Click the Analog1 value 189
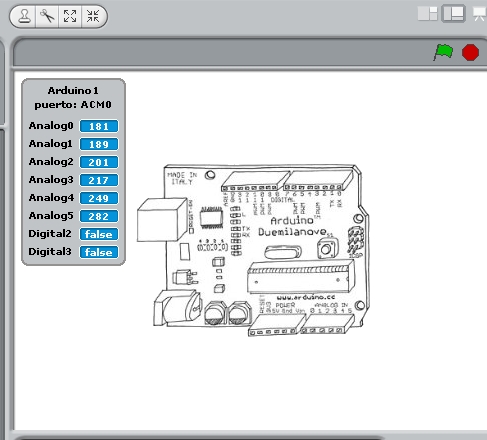Image resolution: width=487 pixels, height=440 pixels. coord(99,144)
